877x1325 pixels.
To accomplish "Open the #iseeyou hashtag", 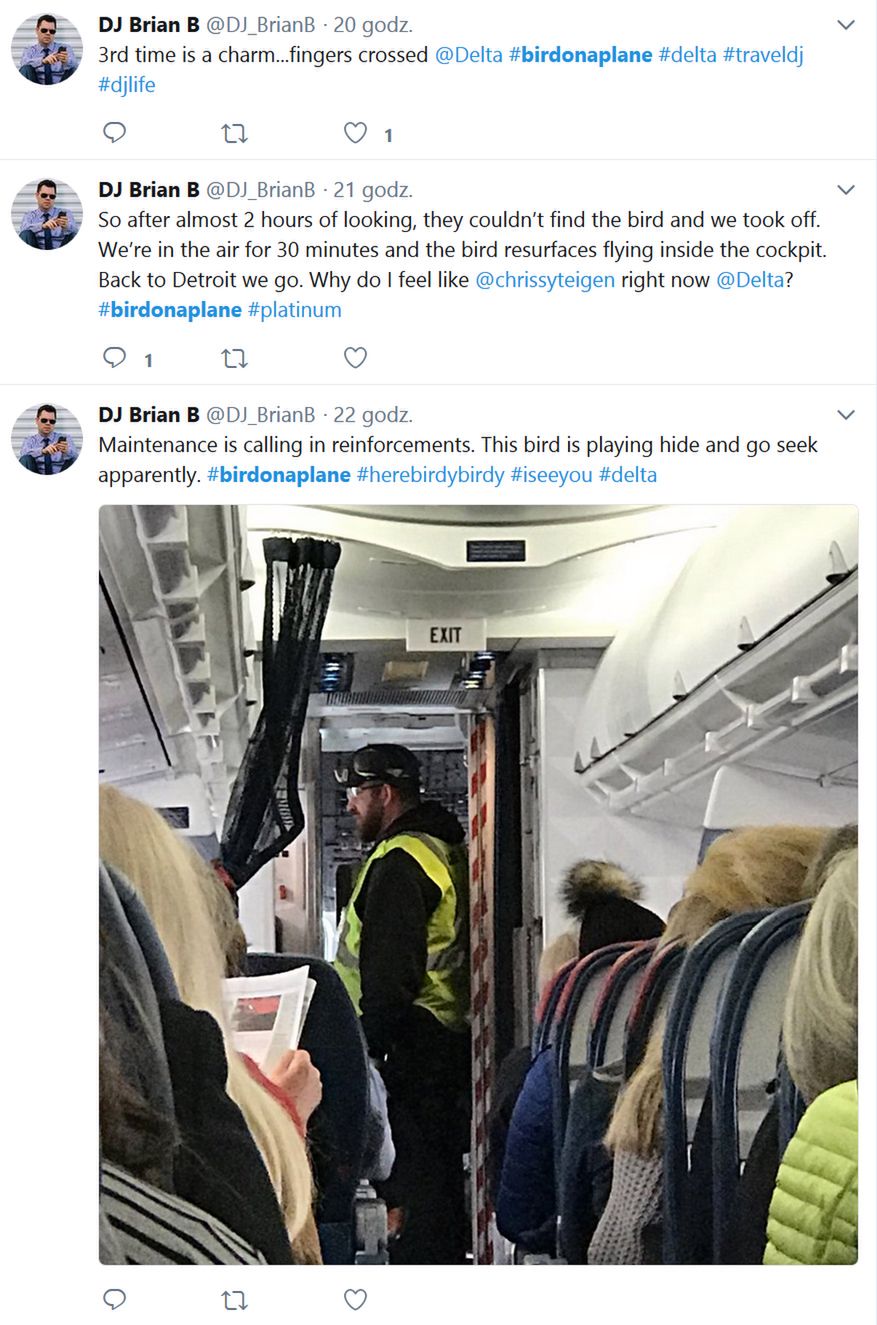I will (551, 475).
